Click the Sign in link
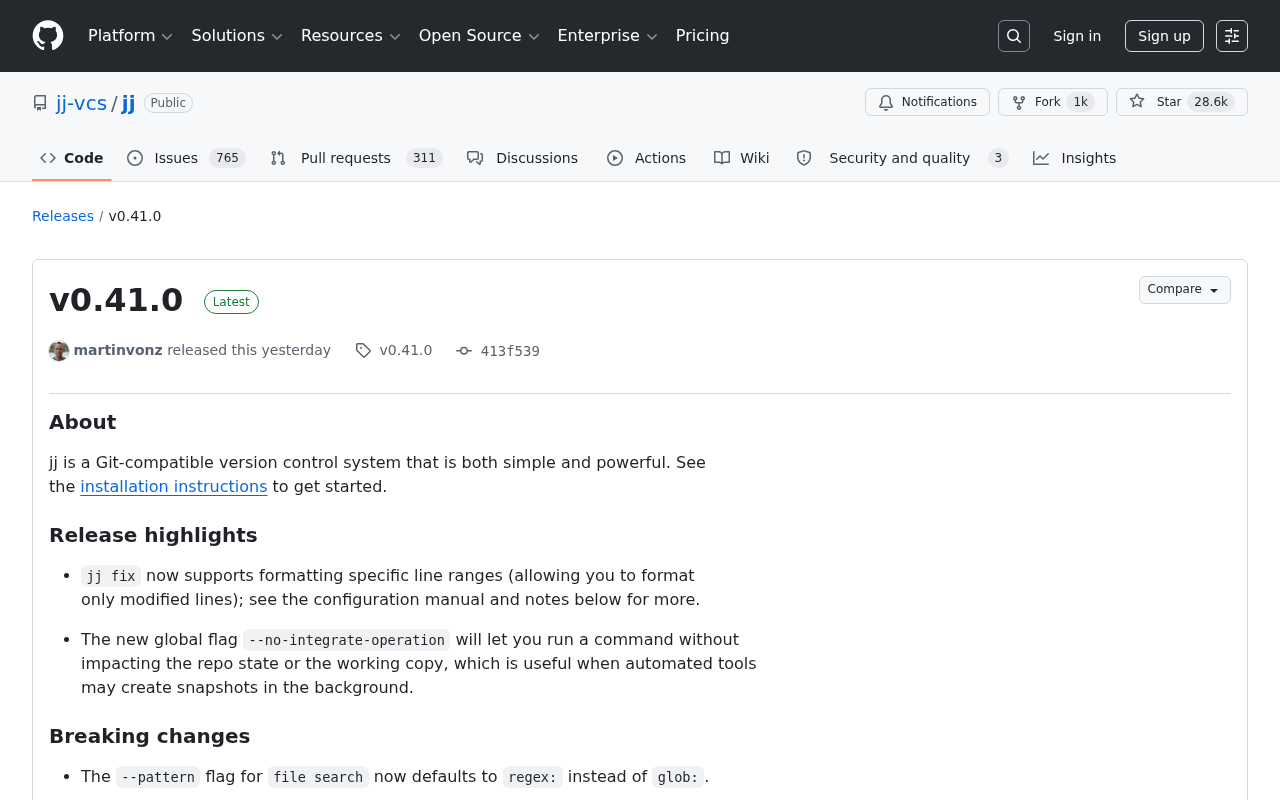Image resolution: width=1280 pixels, height=800 pixels. click(1077, 36)
